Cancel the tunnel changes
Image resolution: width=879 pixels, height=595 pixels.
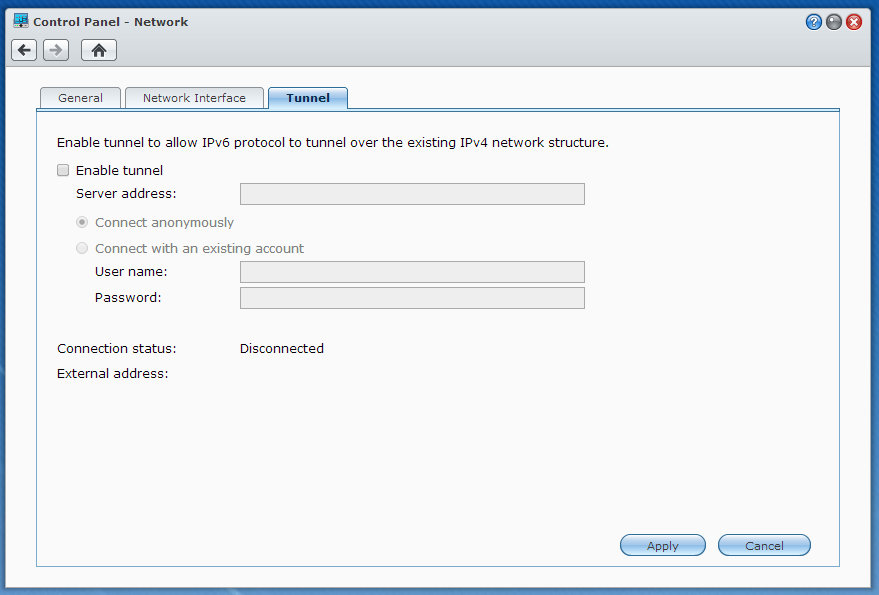click(764, 545)
